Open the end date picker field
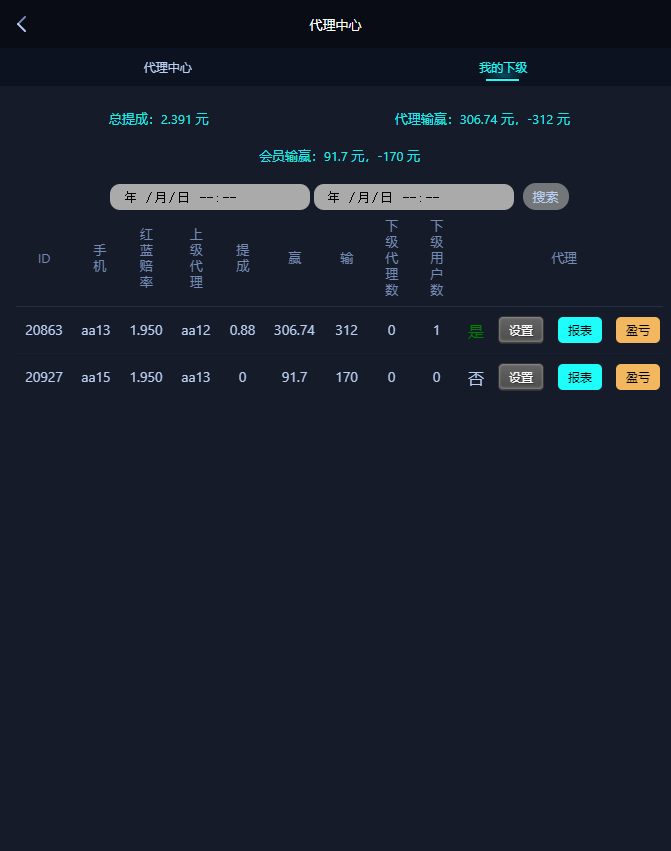671x851 pixels. (414, 197)
